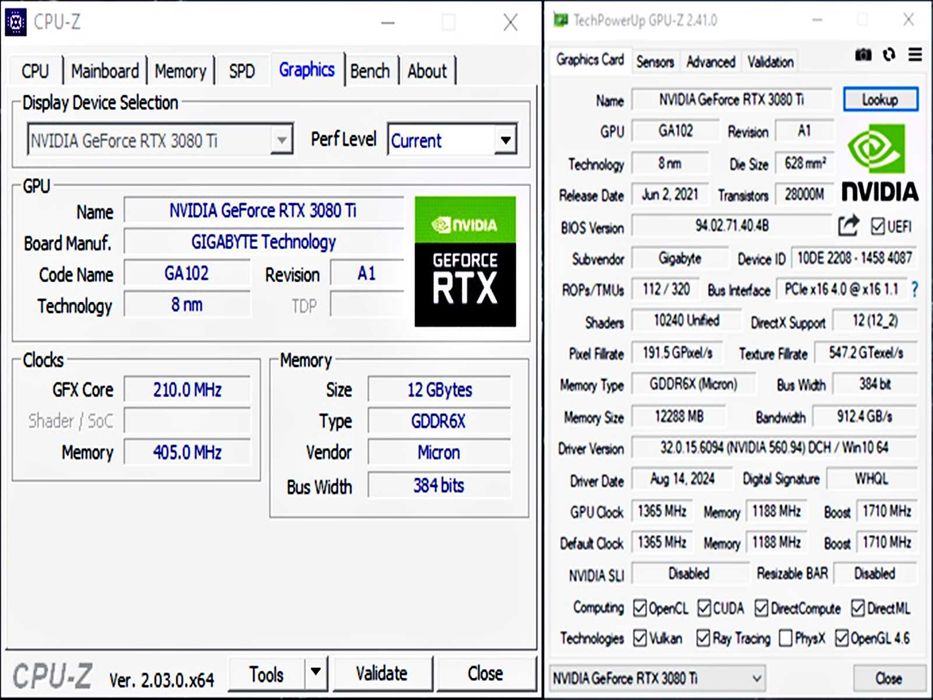The image size is (933, 700).
Task: Open the About tab in CPU-Z
Action: [x=427, y=71]
